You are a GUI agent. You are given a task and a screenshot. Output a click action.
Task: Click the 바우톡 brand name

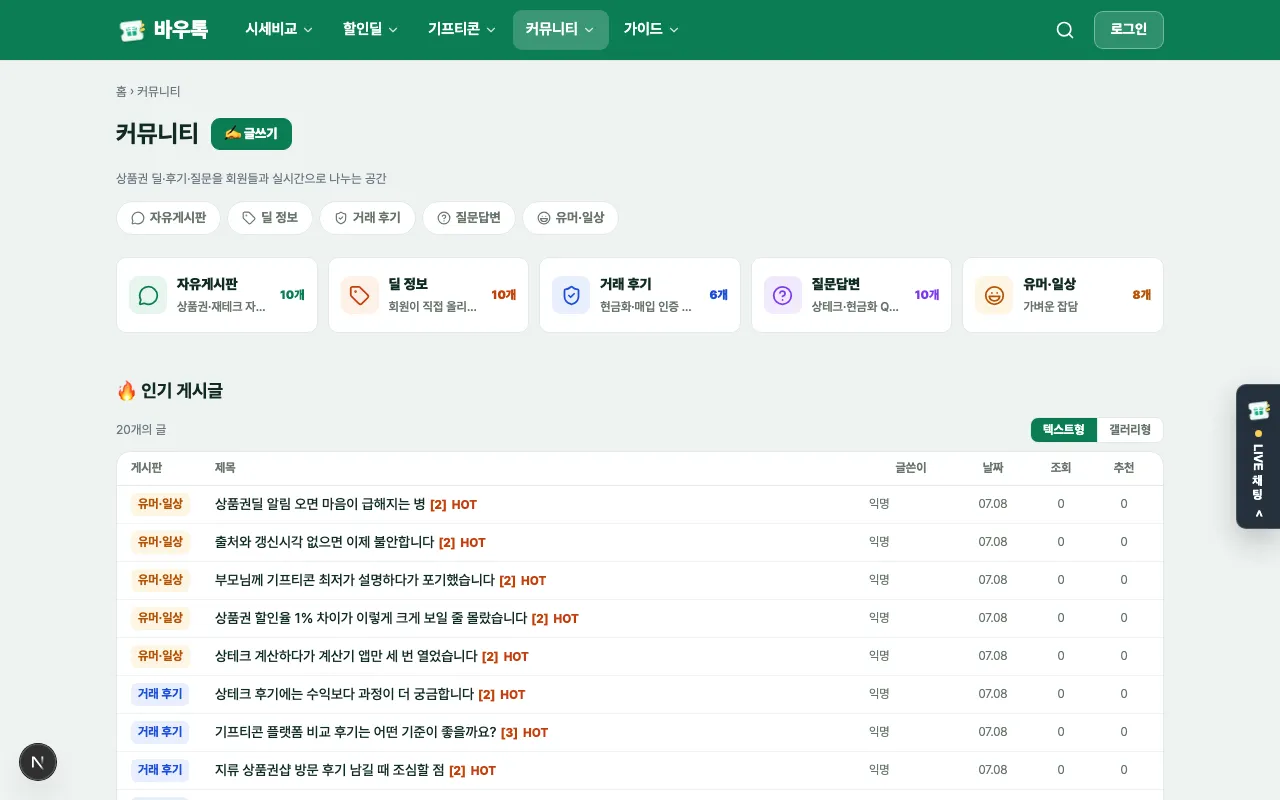181,30
